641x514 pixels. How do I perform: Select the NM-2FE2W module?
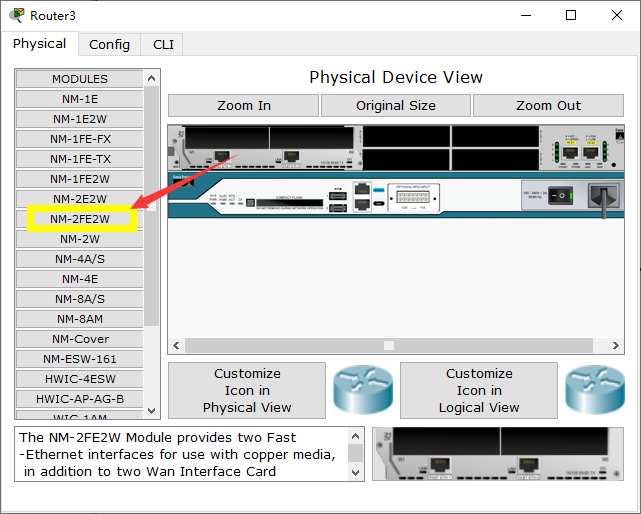pyautogui.click(x=80, y=219)
